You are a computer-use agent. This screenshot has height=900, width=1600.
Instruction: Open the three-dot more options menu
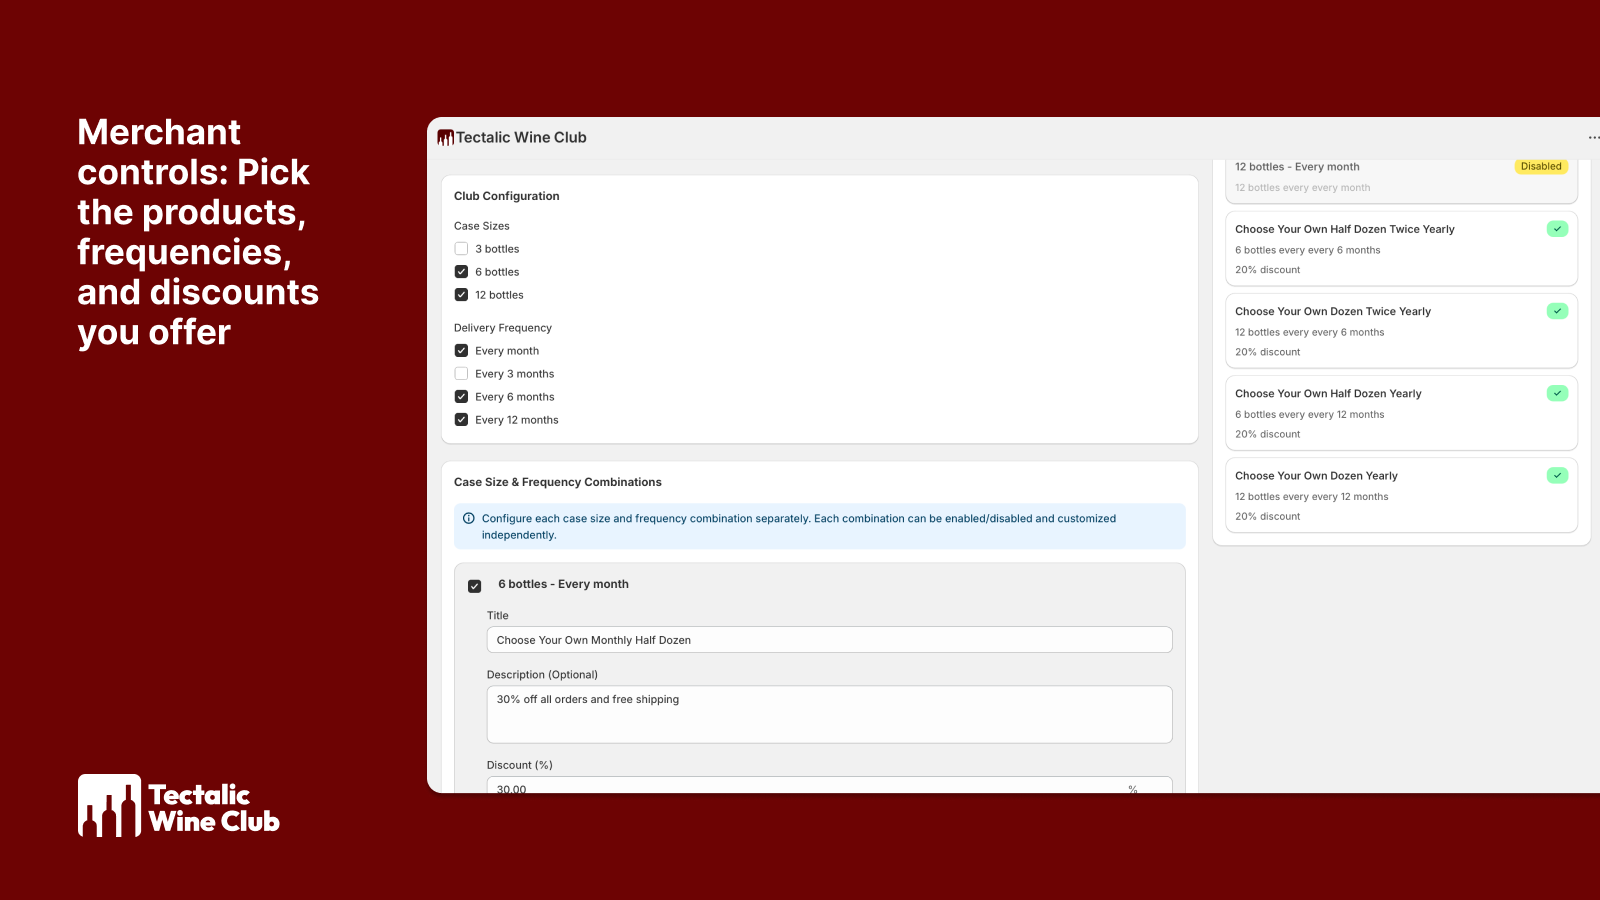[1594, 138]
